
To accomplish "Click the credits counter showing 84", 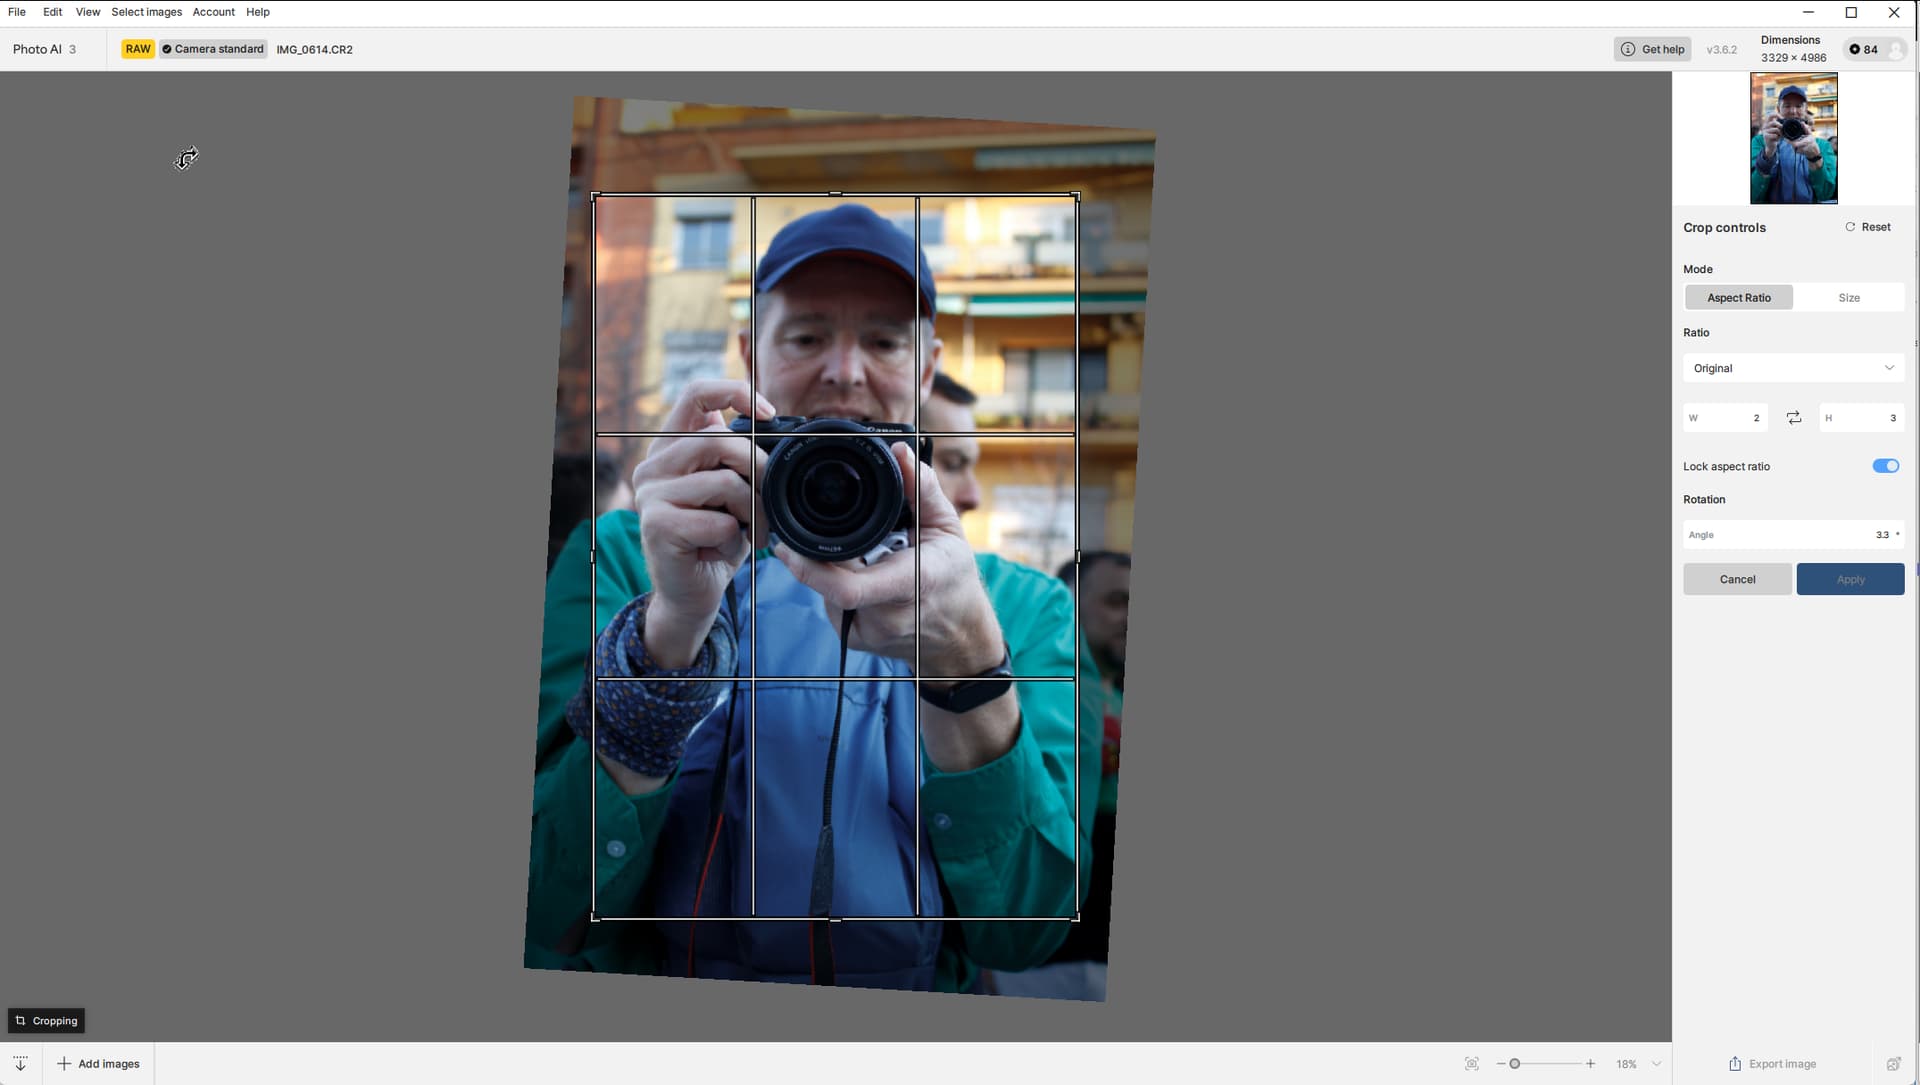I will 1864,49.
